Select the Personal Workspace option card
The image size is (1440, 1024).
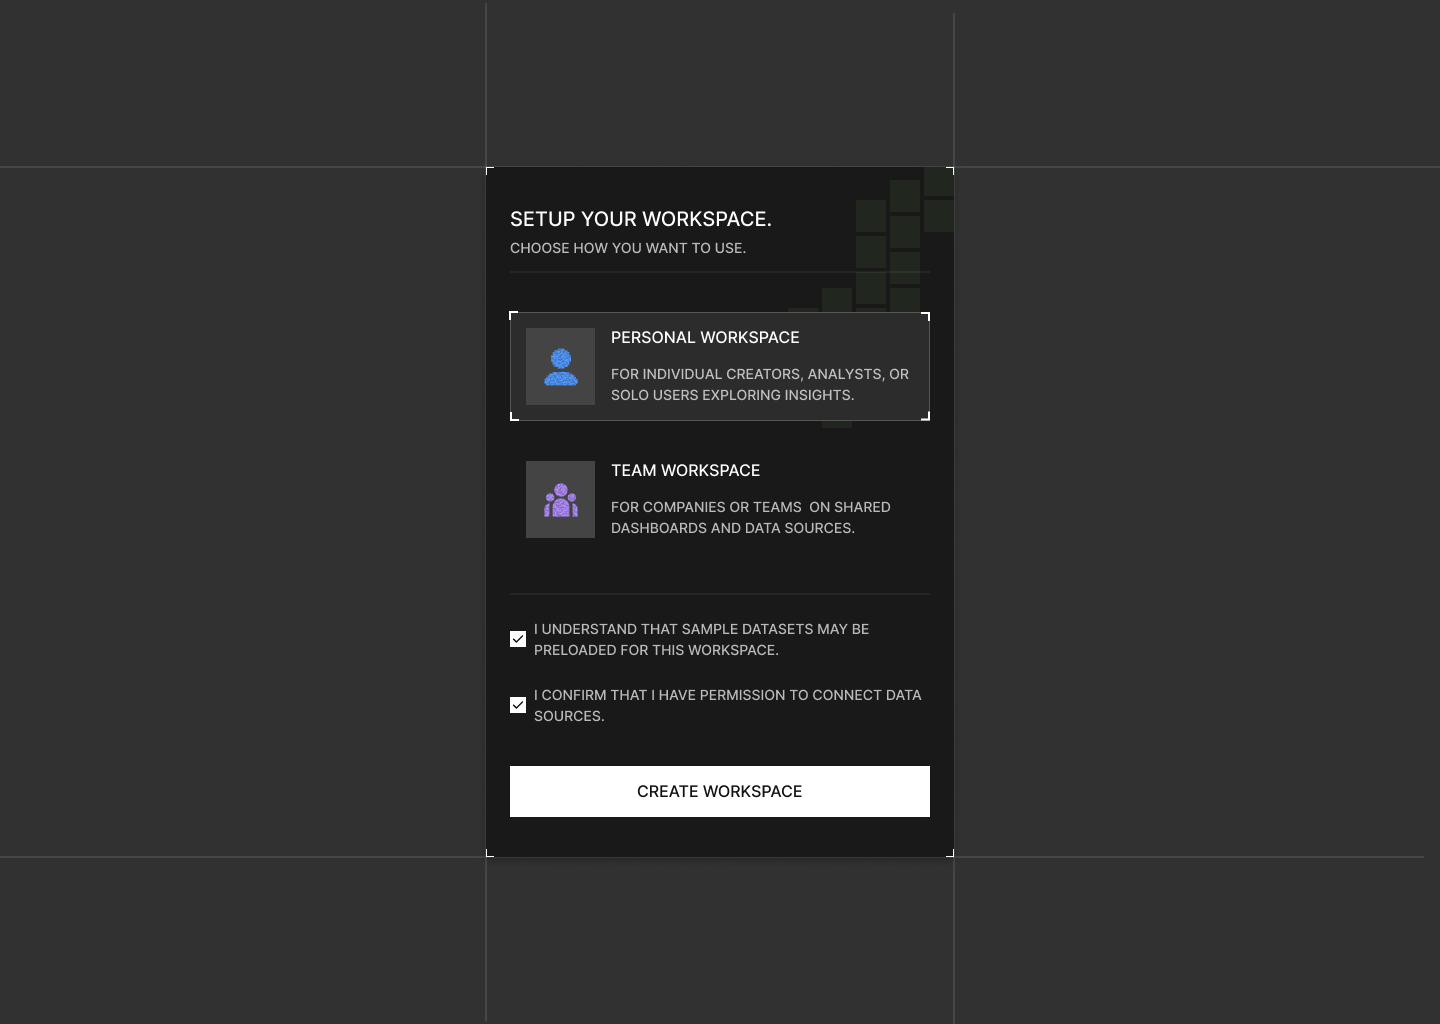(719, 366)
